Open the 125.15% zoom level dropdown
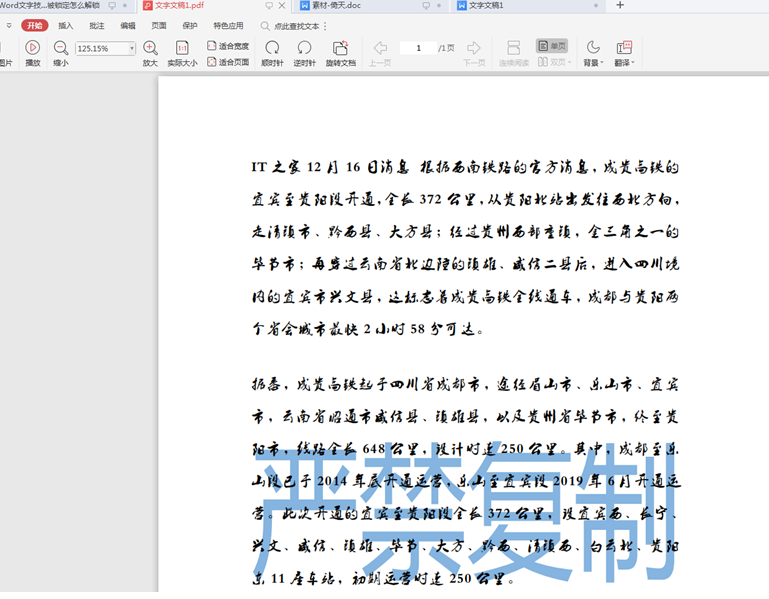Viewport: 769px width, 599px height. (132, 48)
